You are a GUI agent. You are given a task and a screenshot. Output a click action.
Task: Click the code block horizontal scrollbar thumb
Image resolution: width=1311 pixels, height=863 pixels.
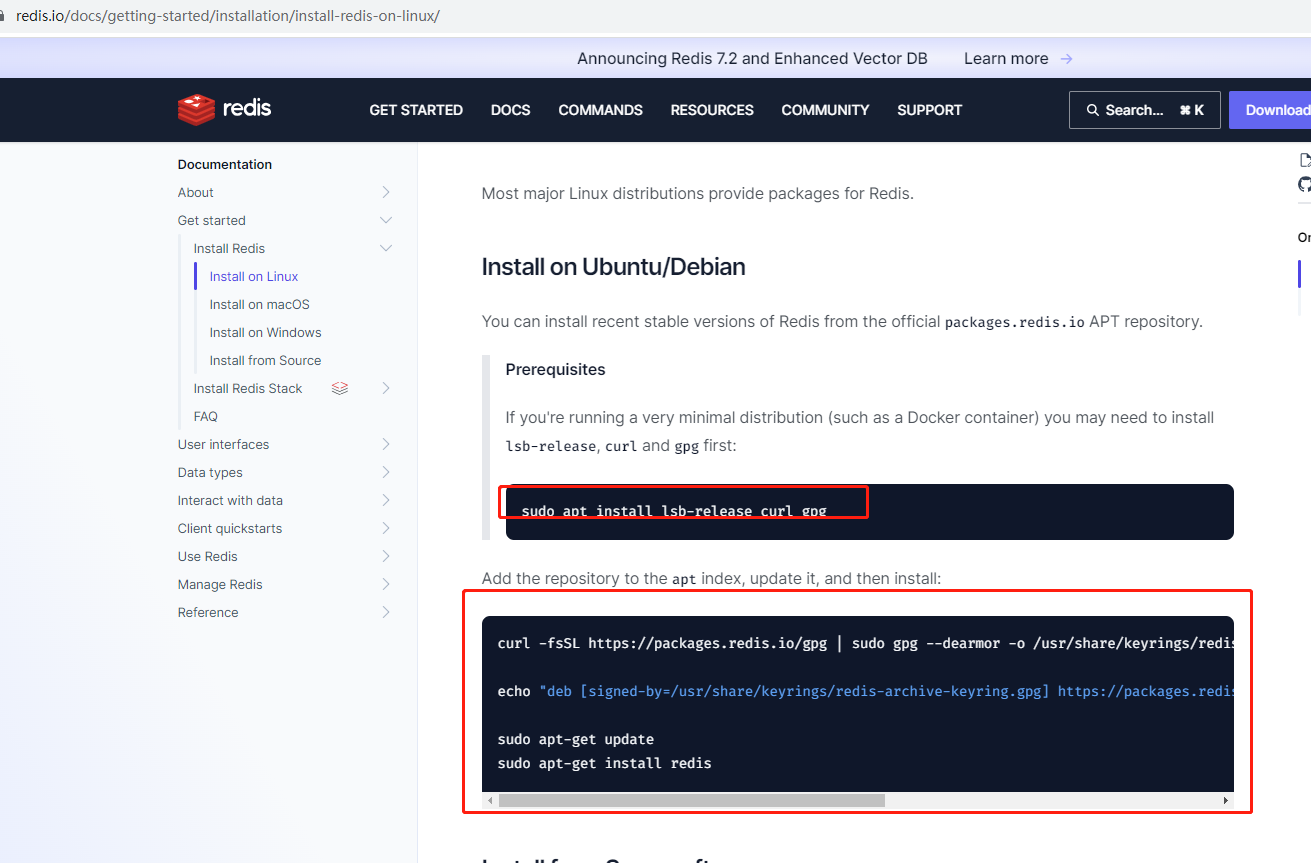click(x=692, y=800)
